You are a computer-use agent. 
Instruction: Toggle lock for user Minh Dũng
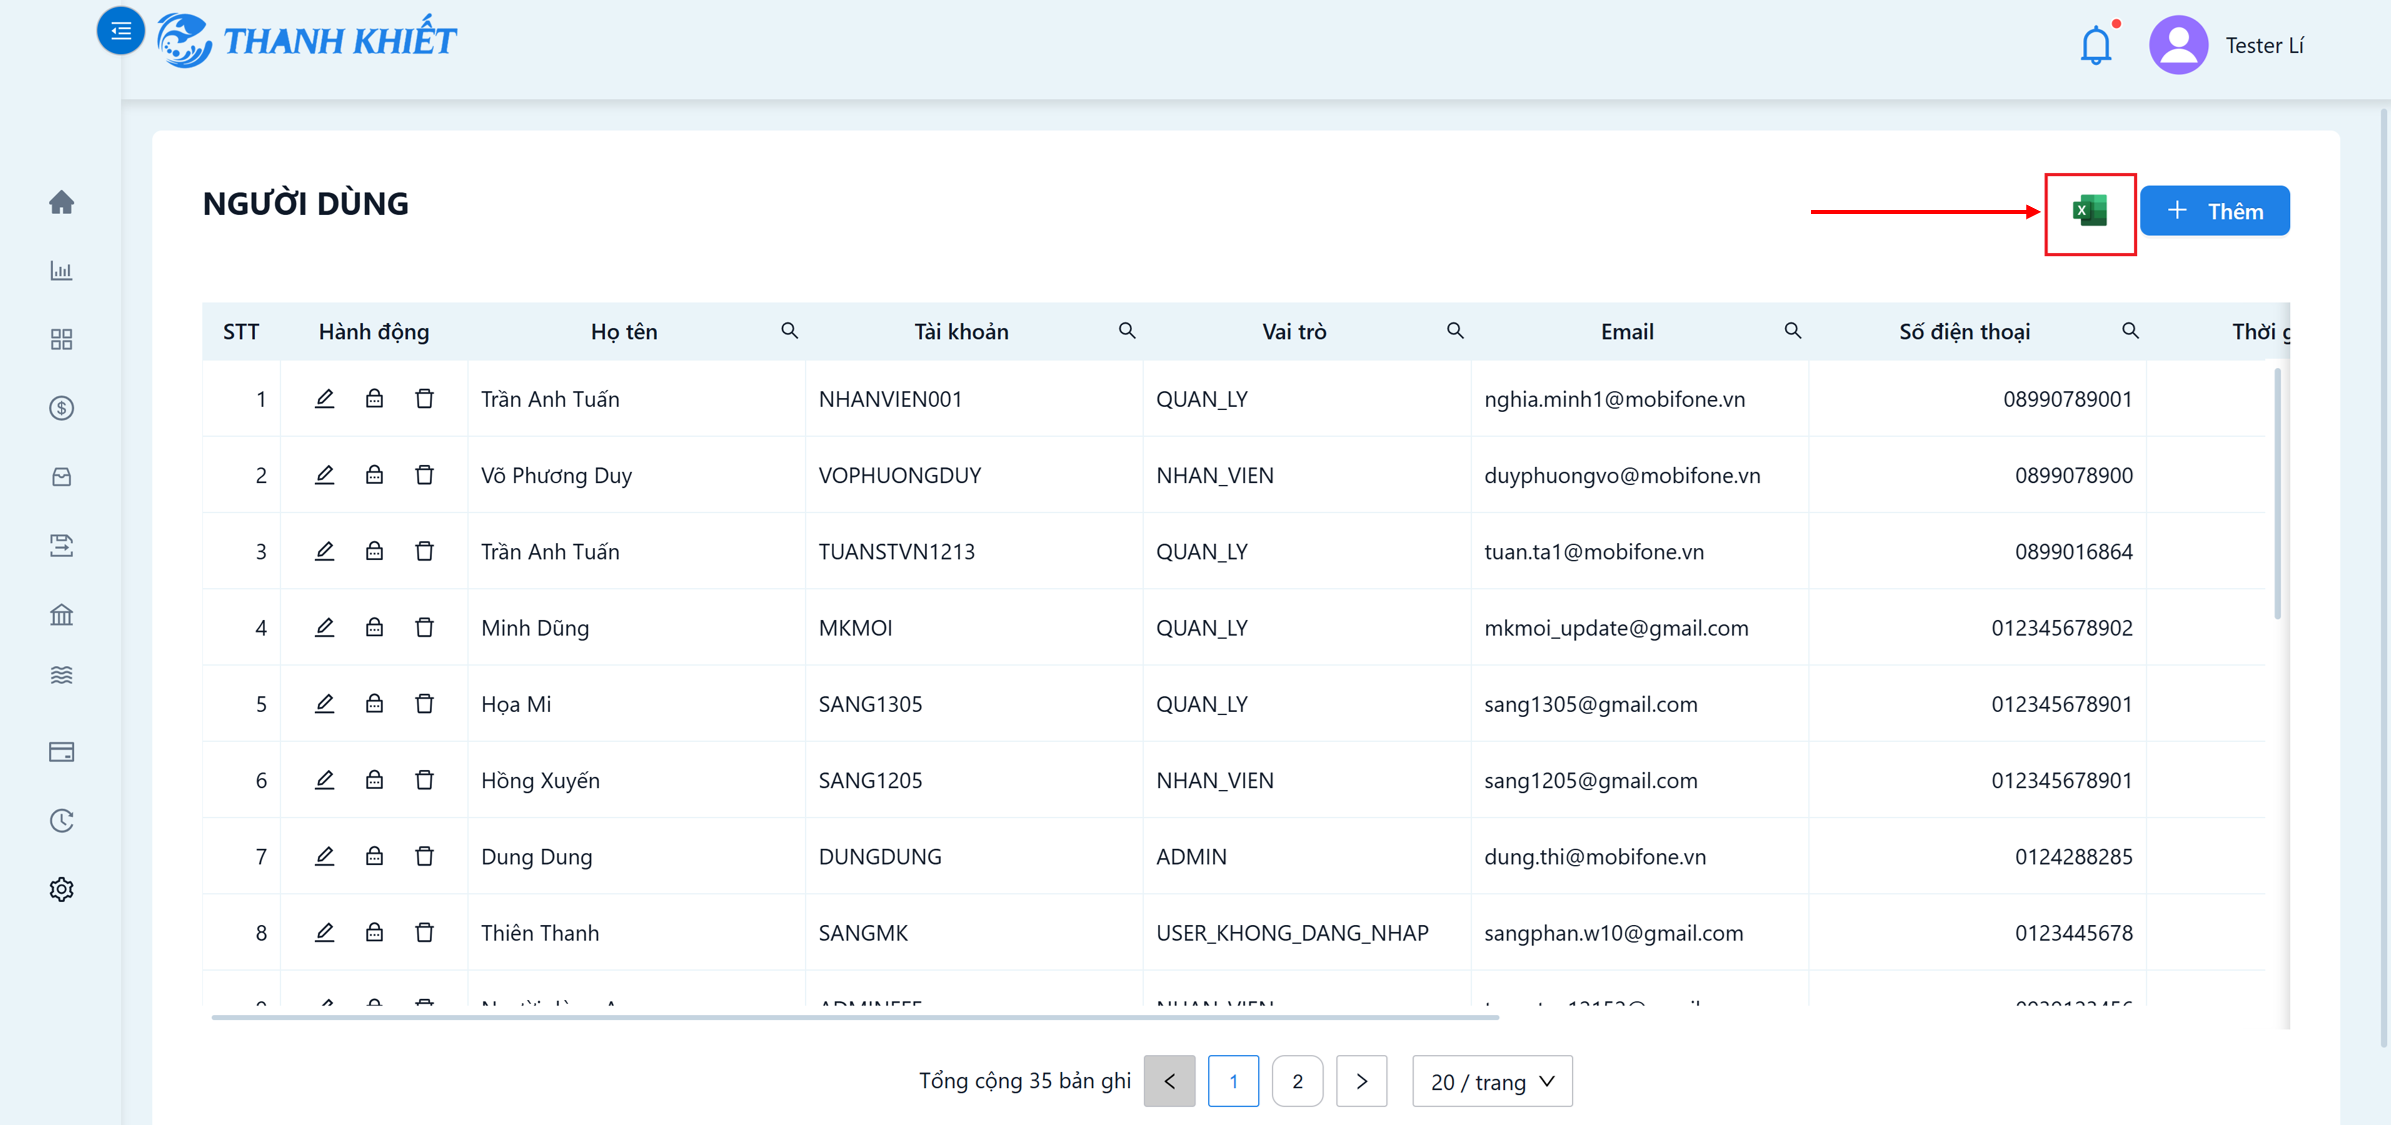point(374,627)
